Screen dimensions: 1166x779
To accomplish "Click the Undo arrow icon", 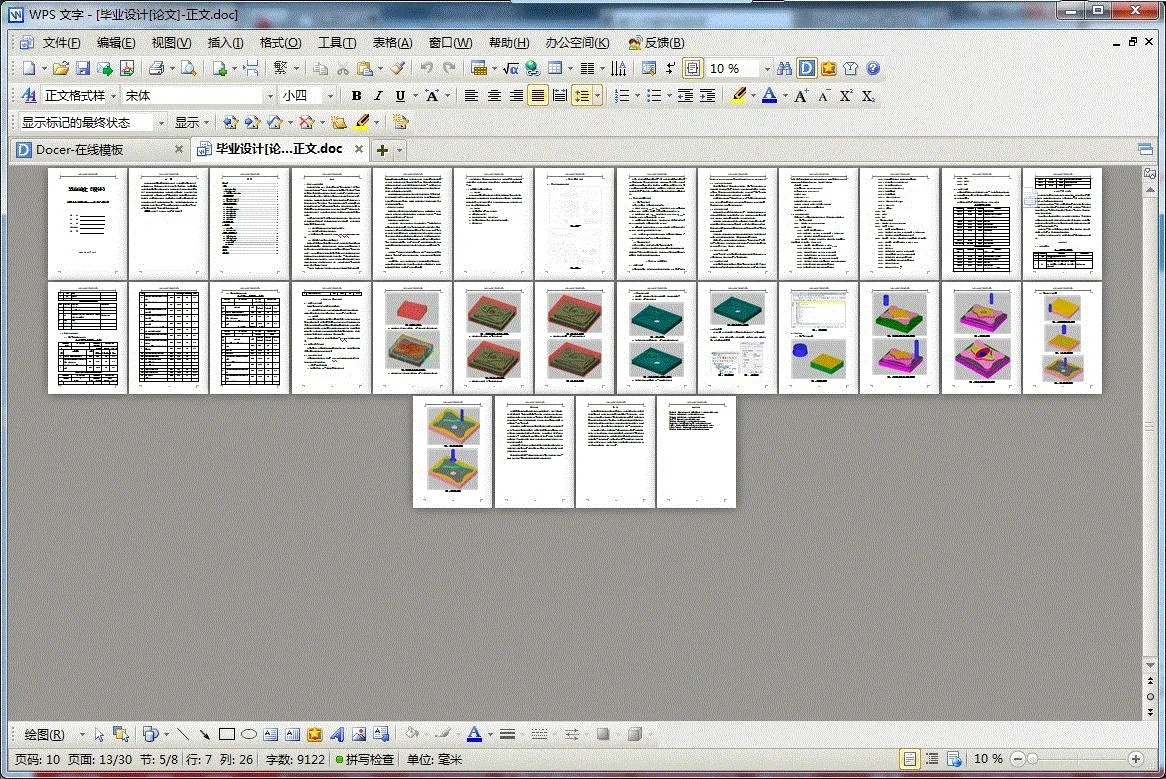I will [x=426, y=68].
